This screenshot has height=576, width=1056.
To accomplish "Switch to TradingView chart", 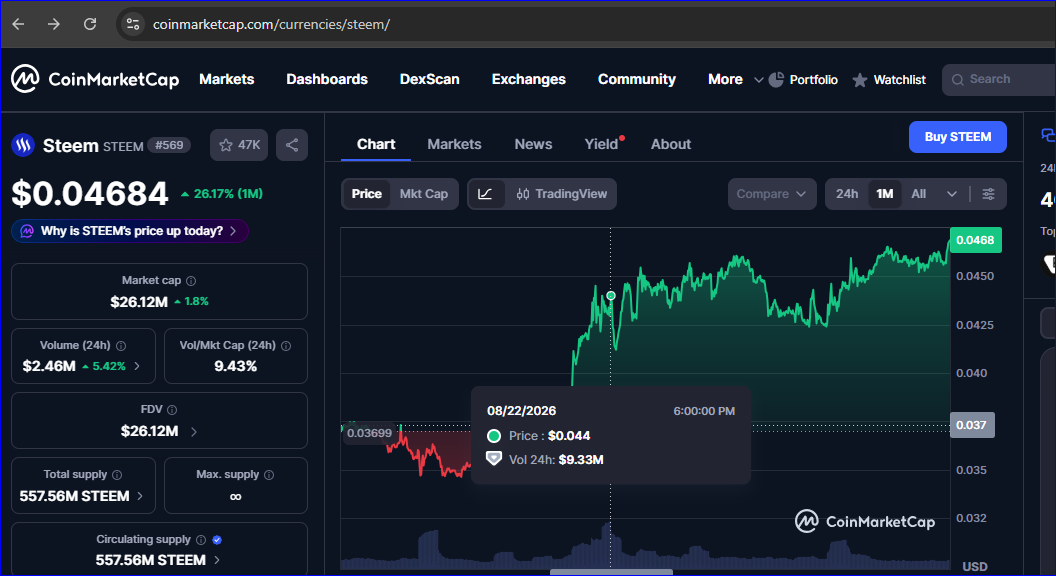I will coord(562,194).
